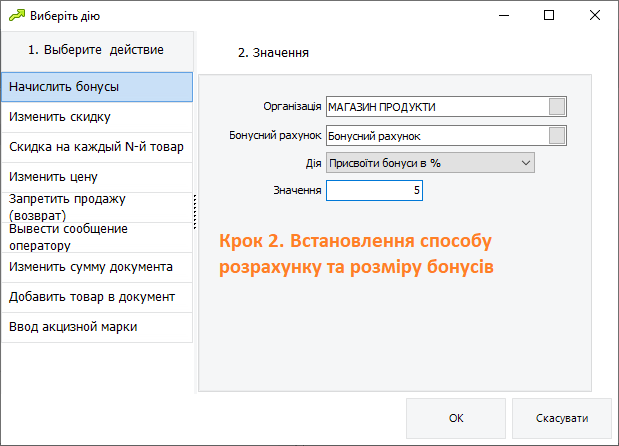Click the '2. Значення' heading
619x446 pixels.
273,53
